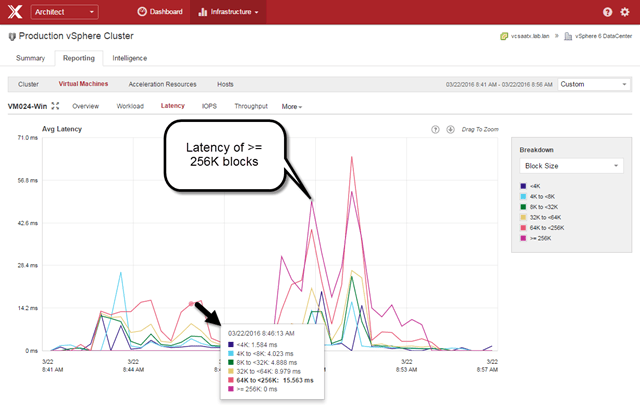
Task: Click tooltip row 64K to <256K: 15.563 ms
Action: click(x=271, y=380)
